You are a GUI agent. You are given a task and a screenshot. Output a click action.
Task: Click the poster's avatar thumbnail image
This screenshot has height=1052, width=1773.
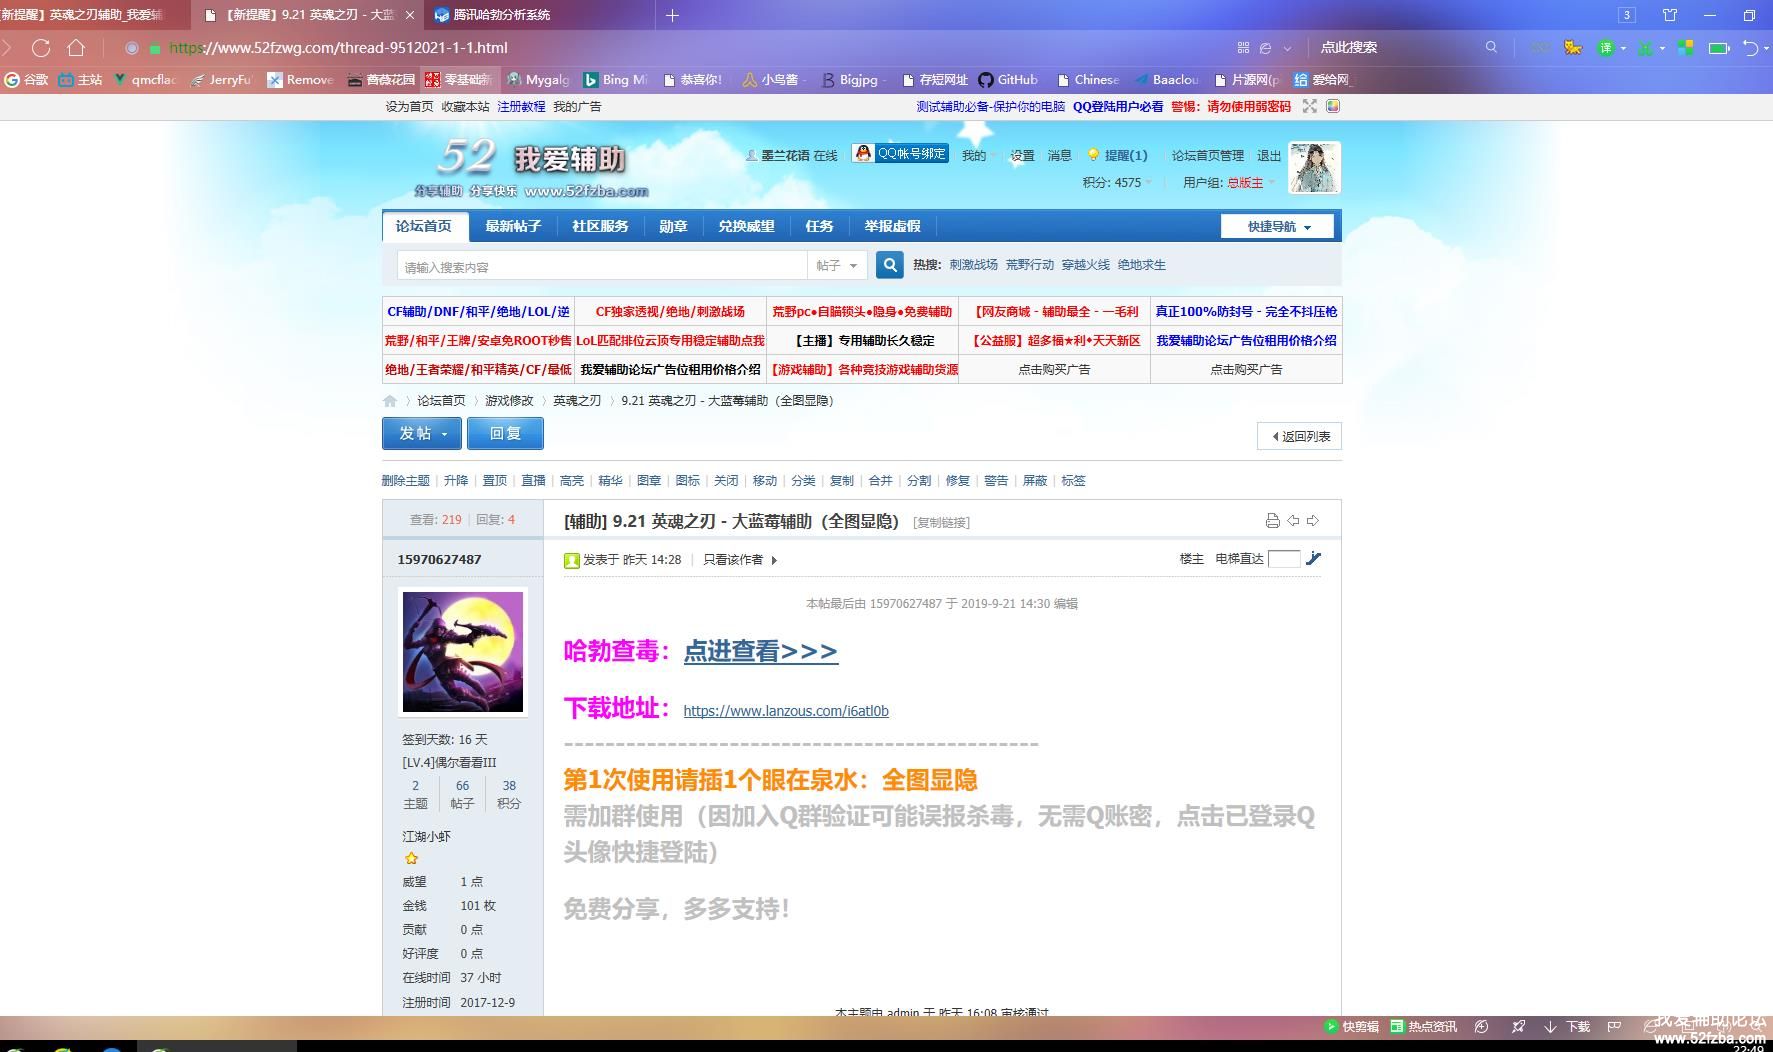[463, 652]
